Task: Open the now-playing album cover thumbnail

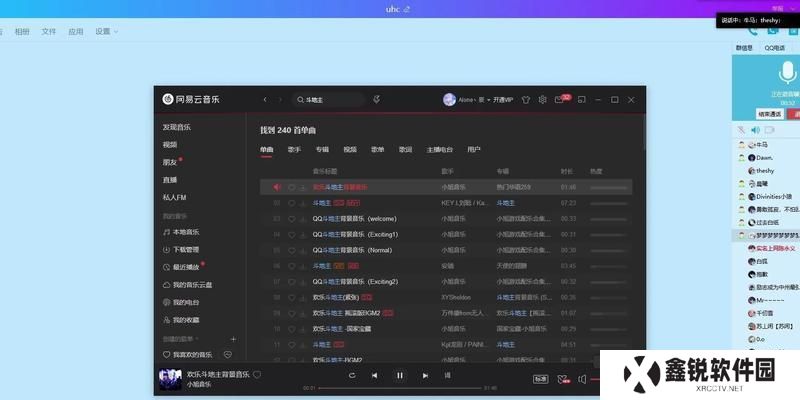Action: coord(170,380)
